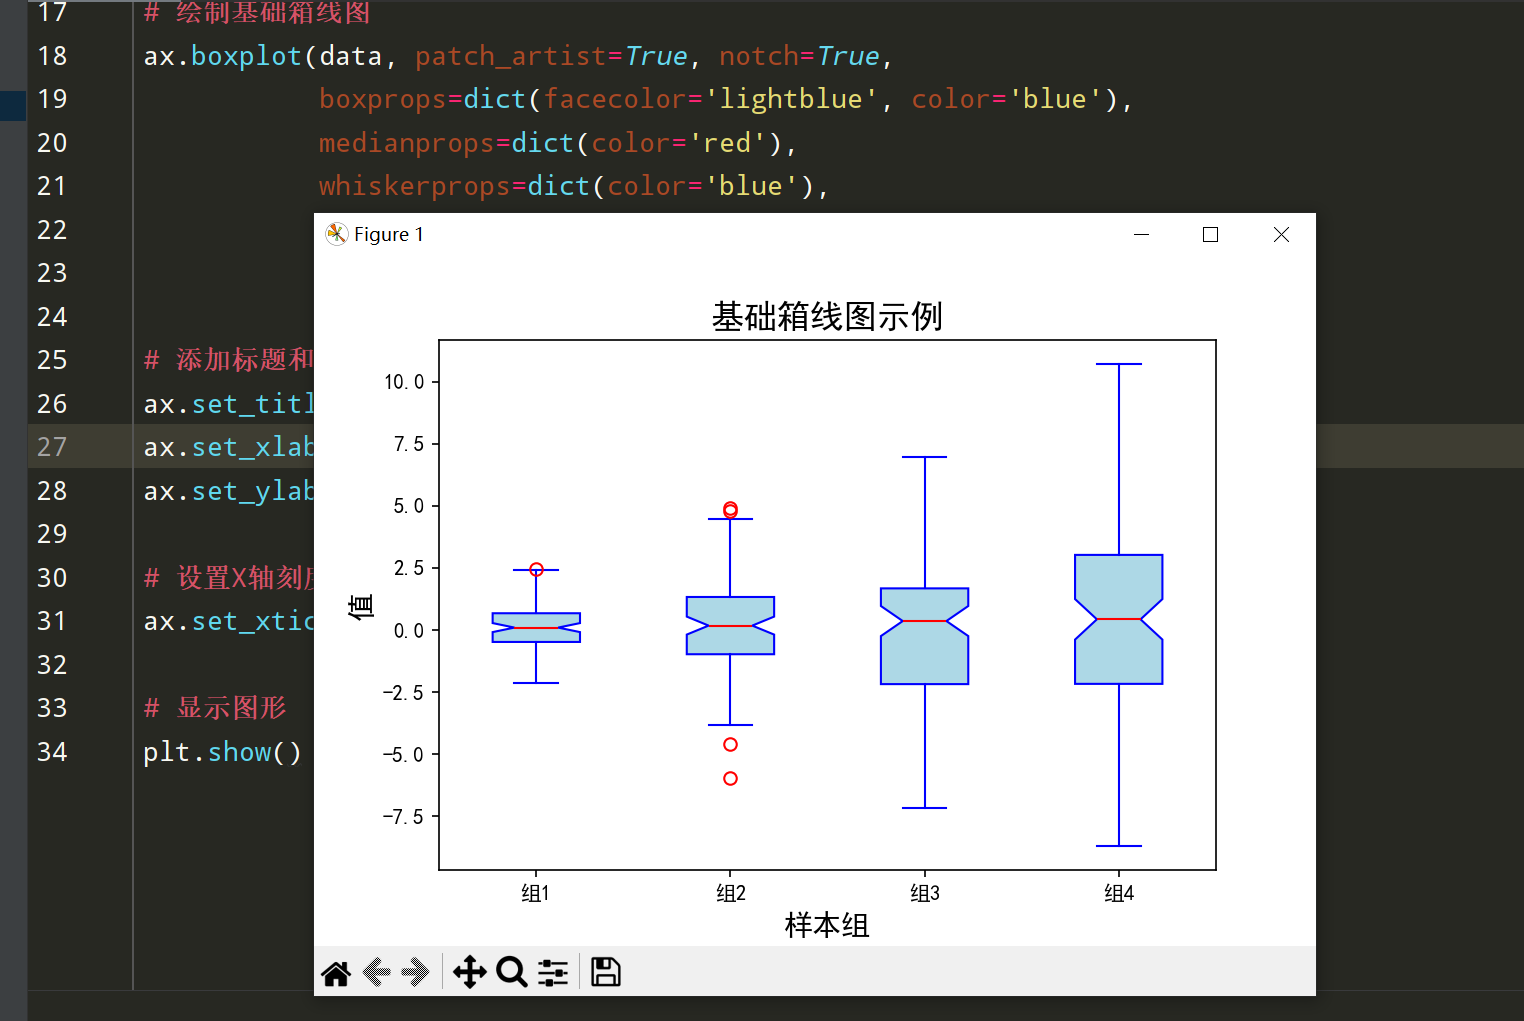Minimize the Figure 1 window
This screenshot has width=1524, height=1021.
pos(1141,234)
